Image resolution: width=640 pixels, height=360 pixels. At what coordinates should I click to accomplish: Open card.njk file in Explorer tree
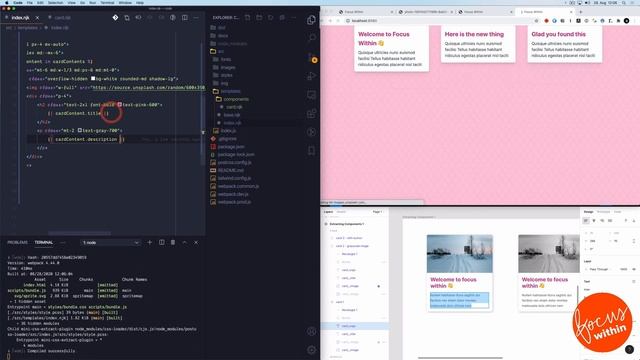(x=234, y=107)
